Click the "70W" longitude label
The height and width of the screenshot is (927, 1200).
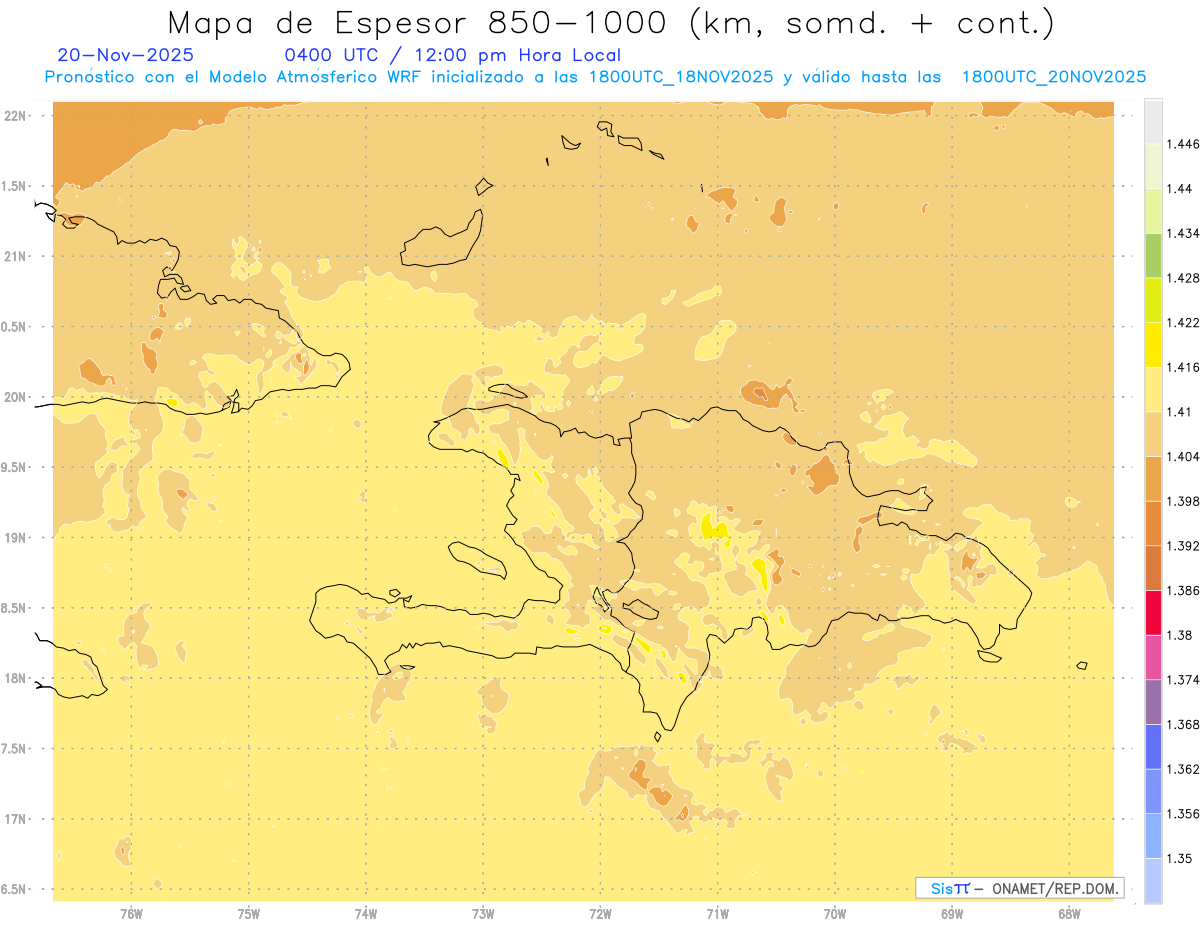coord(835,914)
